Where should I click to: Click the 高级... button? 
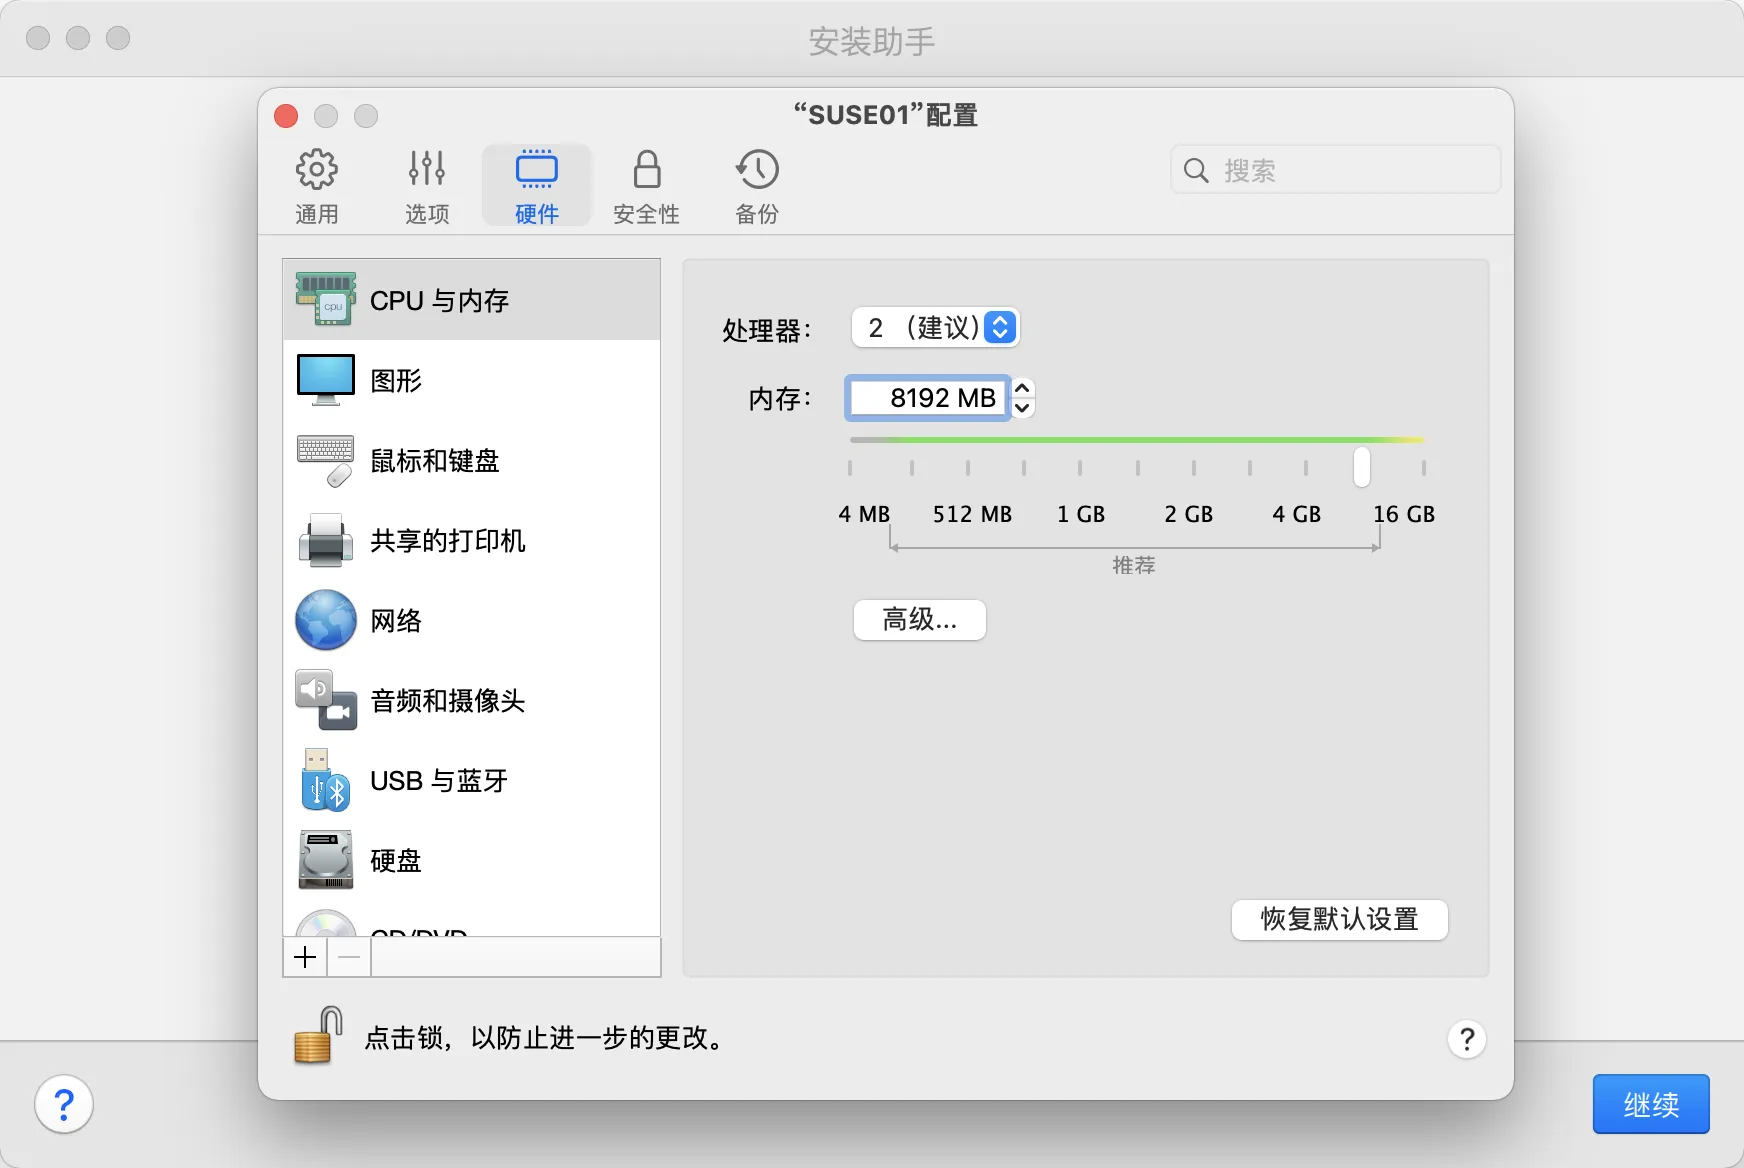point(919,620)
